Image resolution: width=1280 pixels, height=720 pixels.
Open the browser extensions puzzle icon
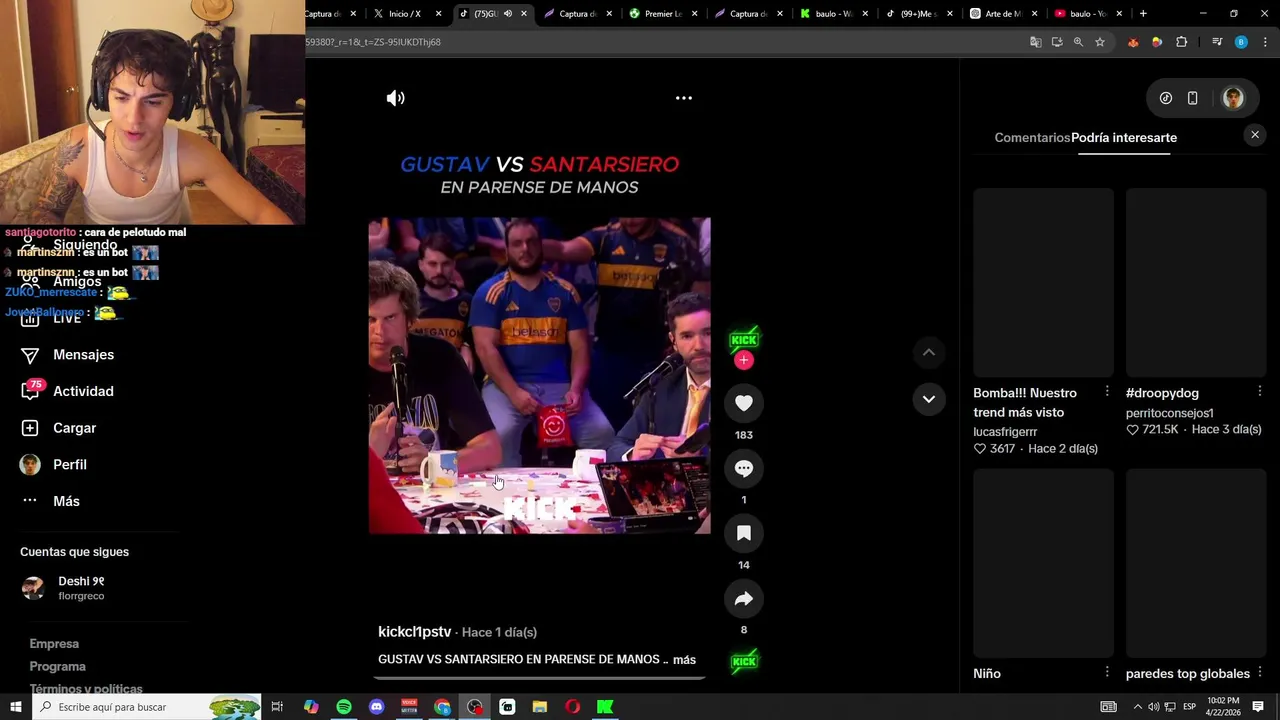pyautogui.click(x=1182, y=42)
